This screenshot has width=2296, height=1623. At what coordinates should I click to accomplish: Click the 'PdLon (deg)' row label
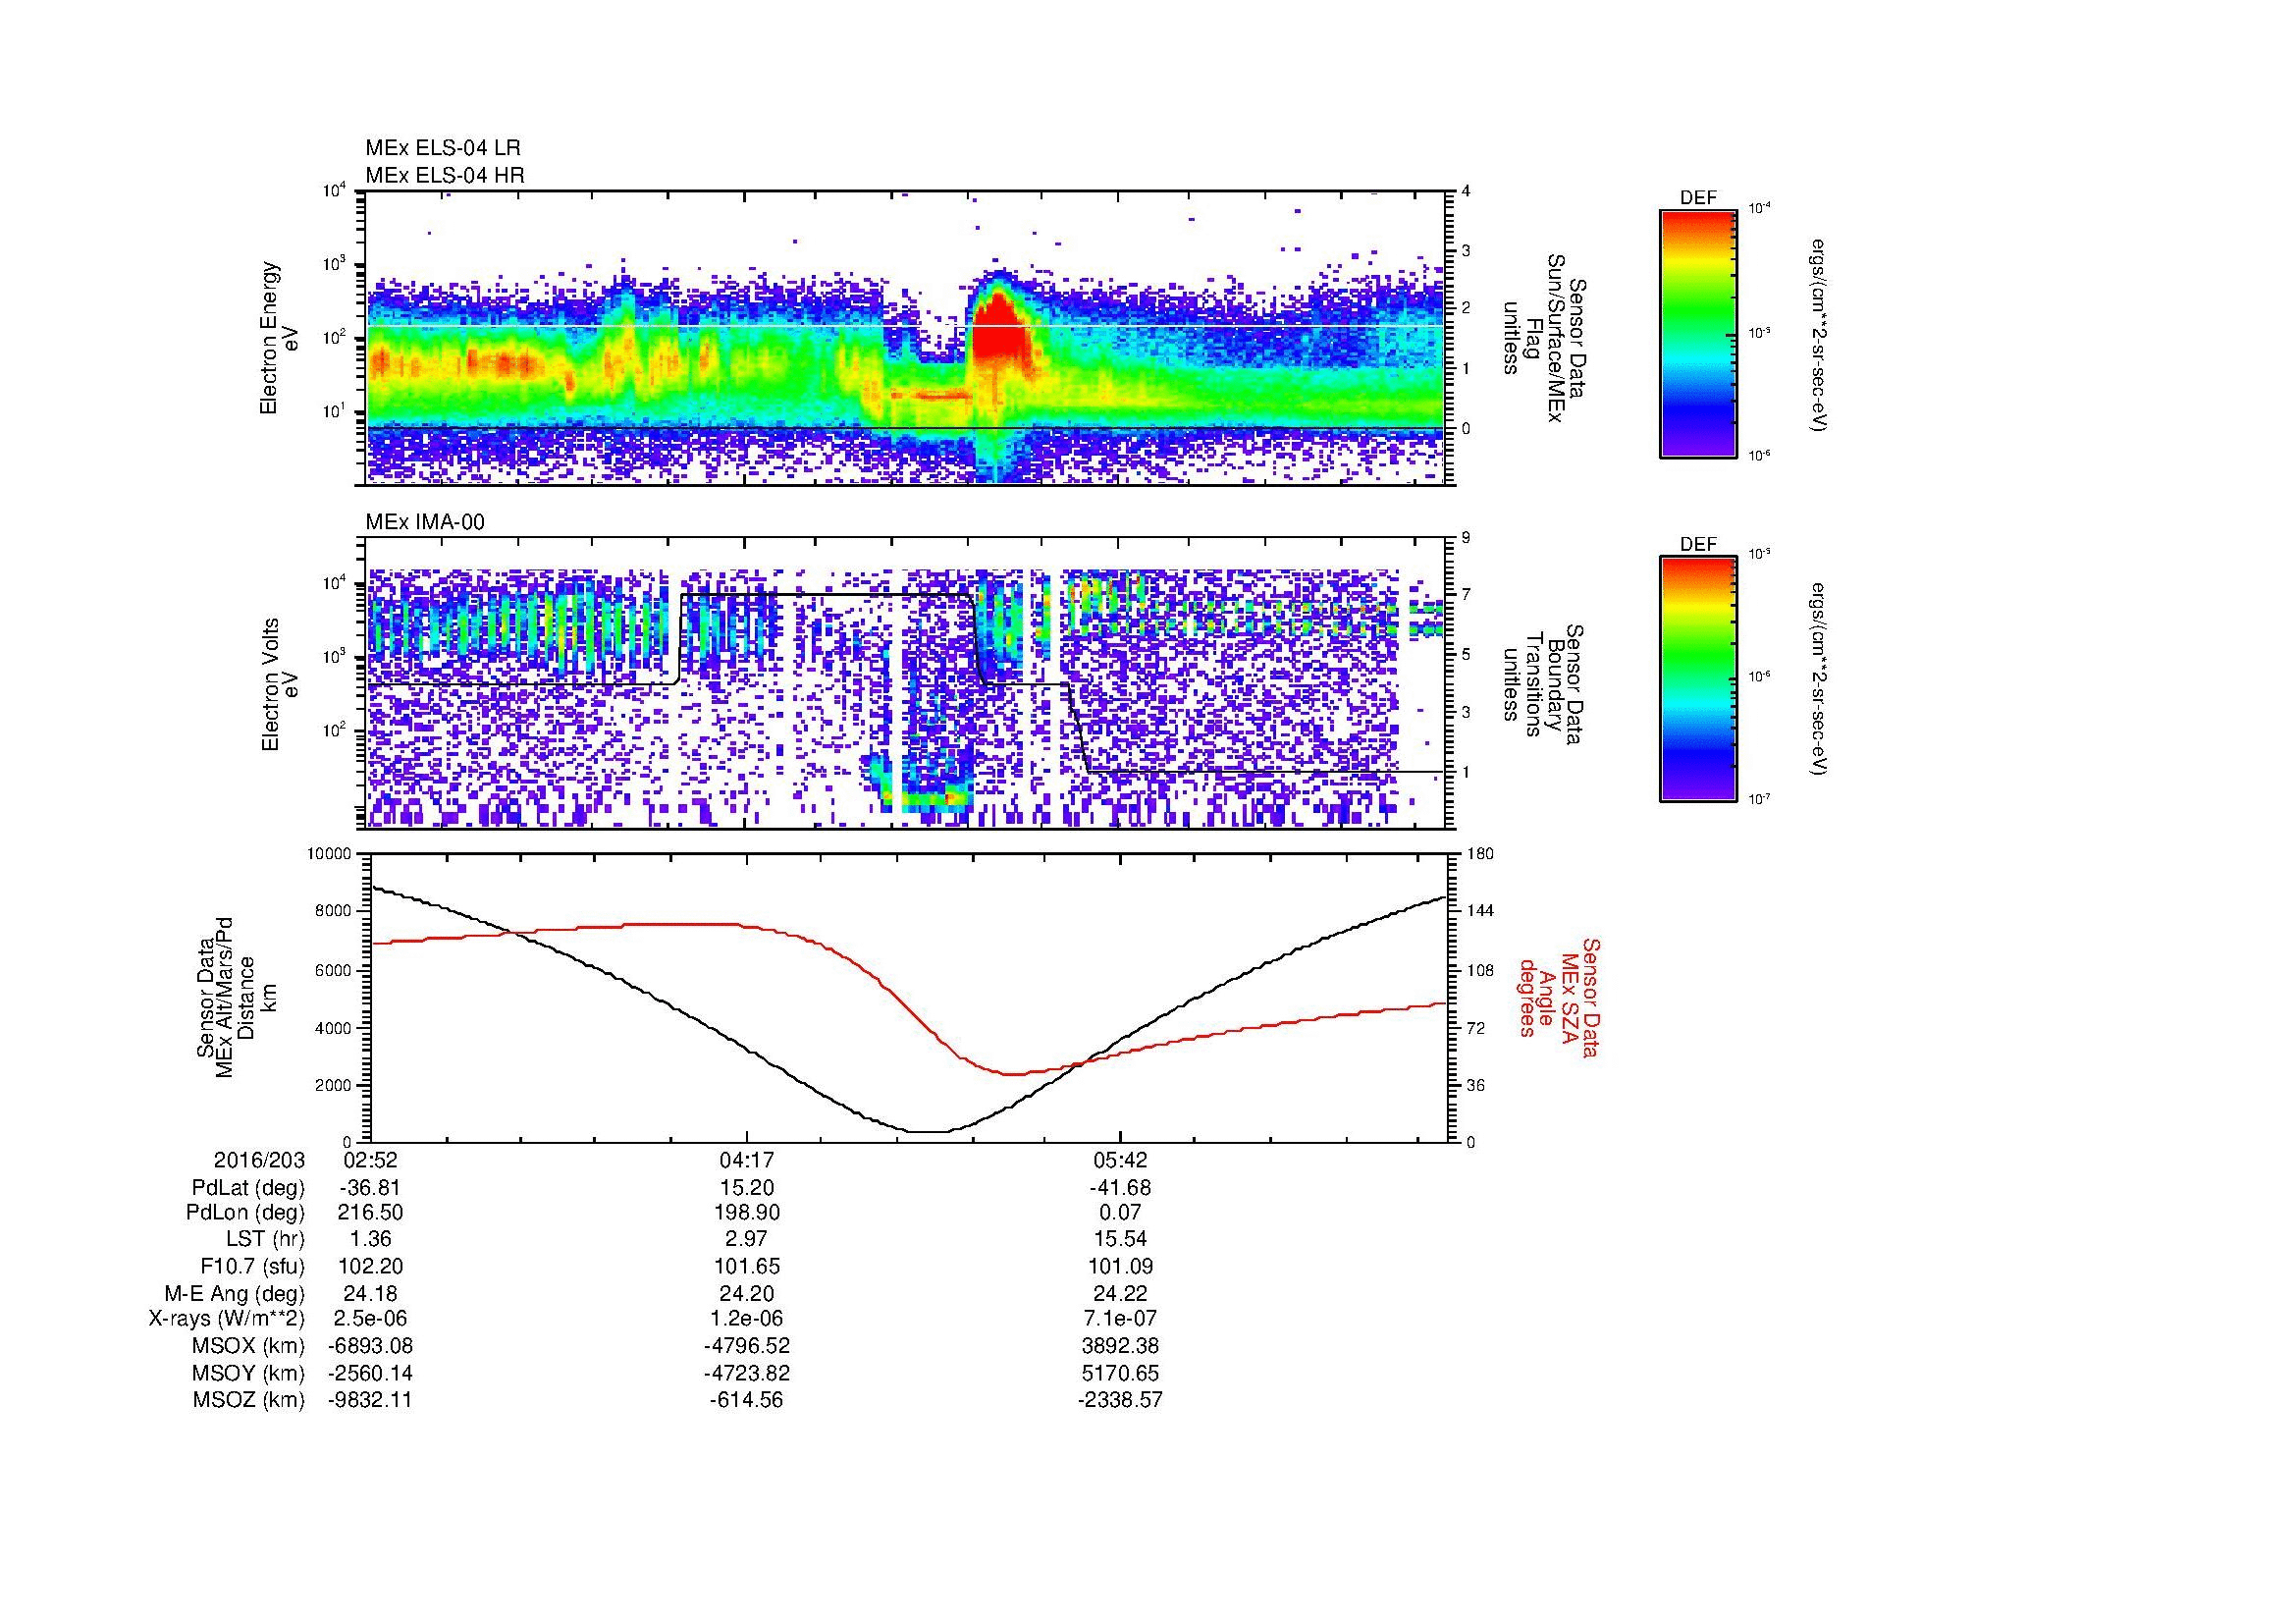pos(247,1213)
